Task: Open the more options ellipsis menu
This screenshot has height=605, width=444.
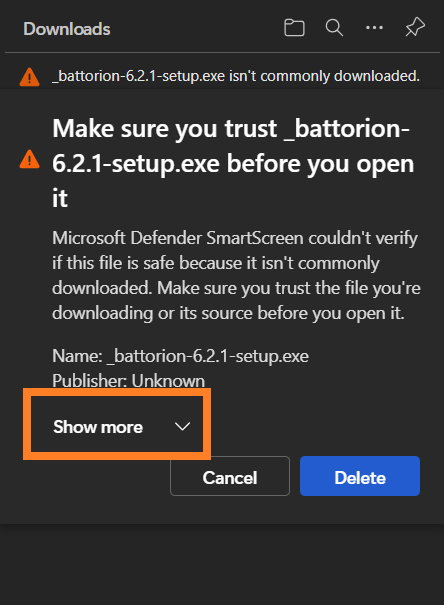Action: (374, 27)
